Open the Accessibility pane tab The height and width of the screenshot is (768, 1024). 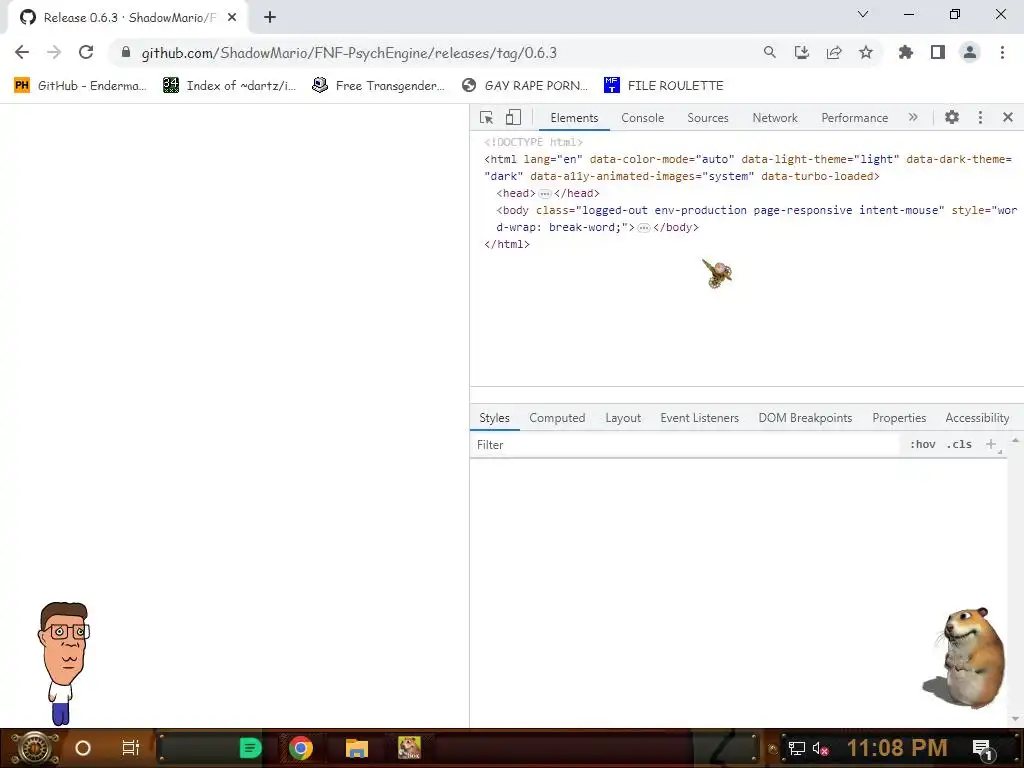pyautogui.click(x=978, y=418)
